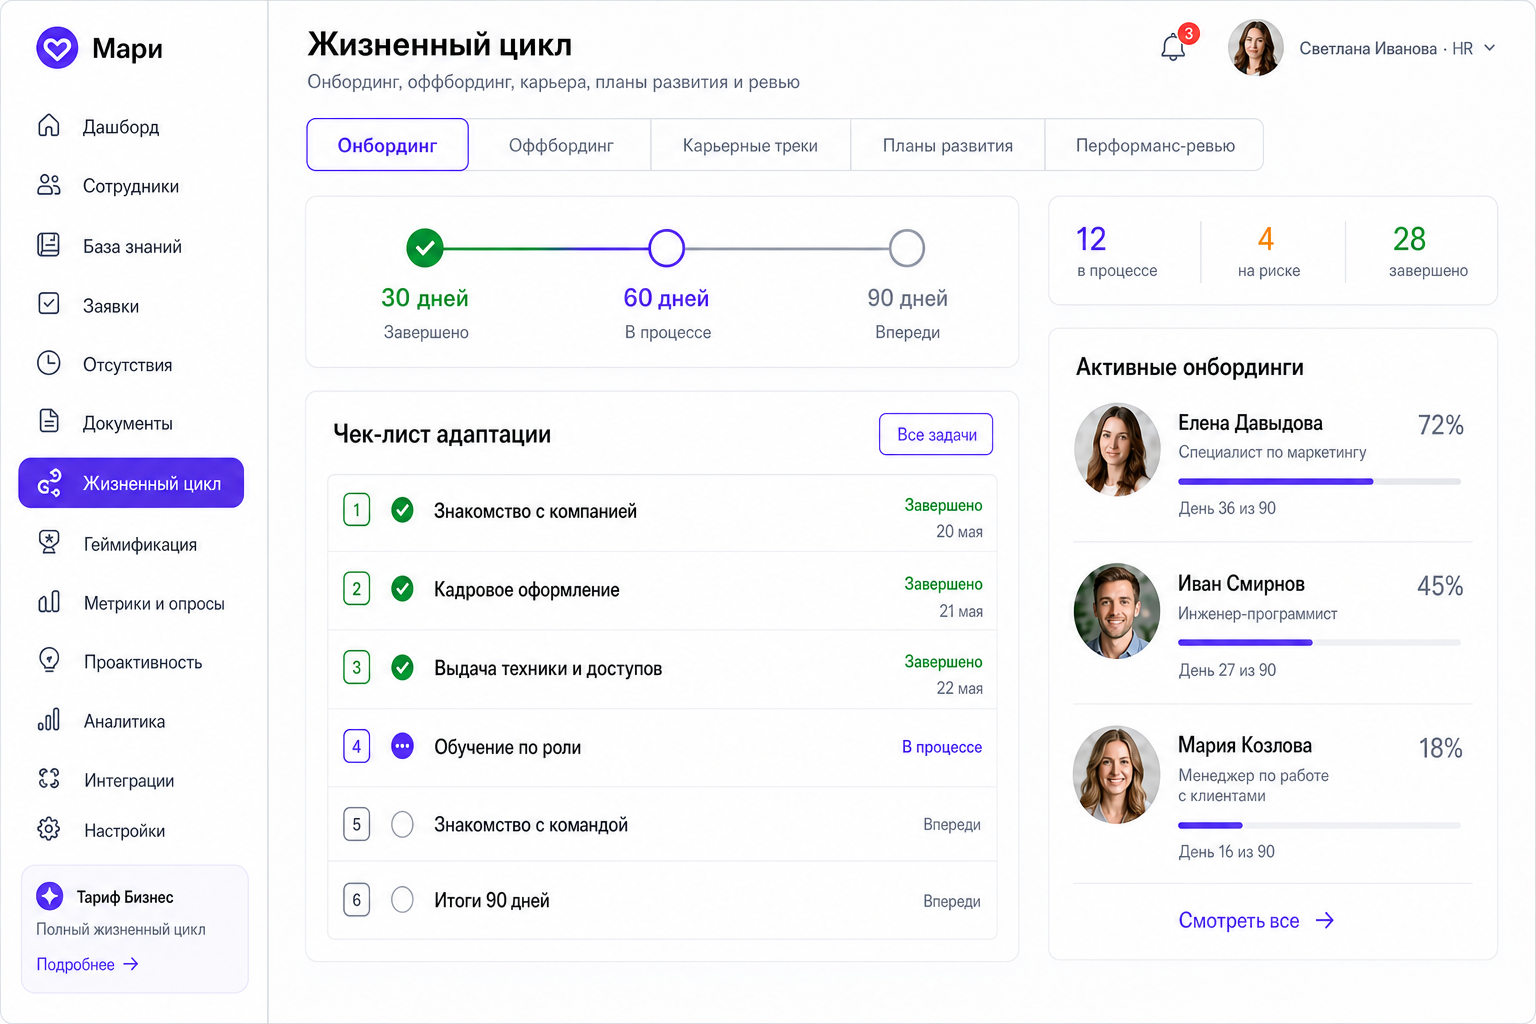Click Елена Давыдова's avatar photo
Image resolution: width=1536 pixels, height=1024 pixels.
1117,450
